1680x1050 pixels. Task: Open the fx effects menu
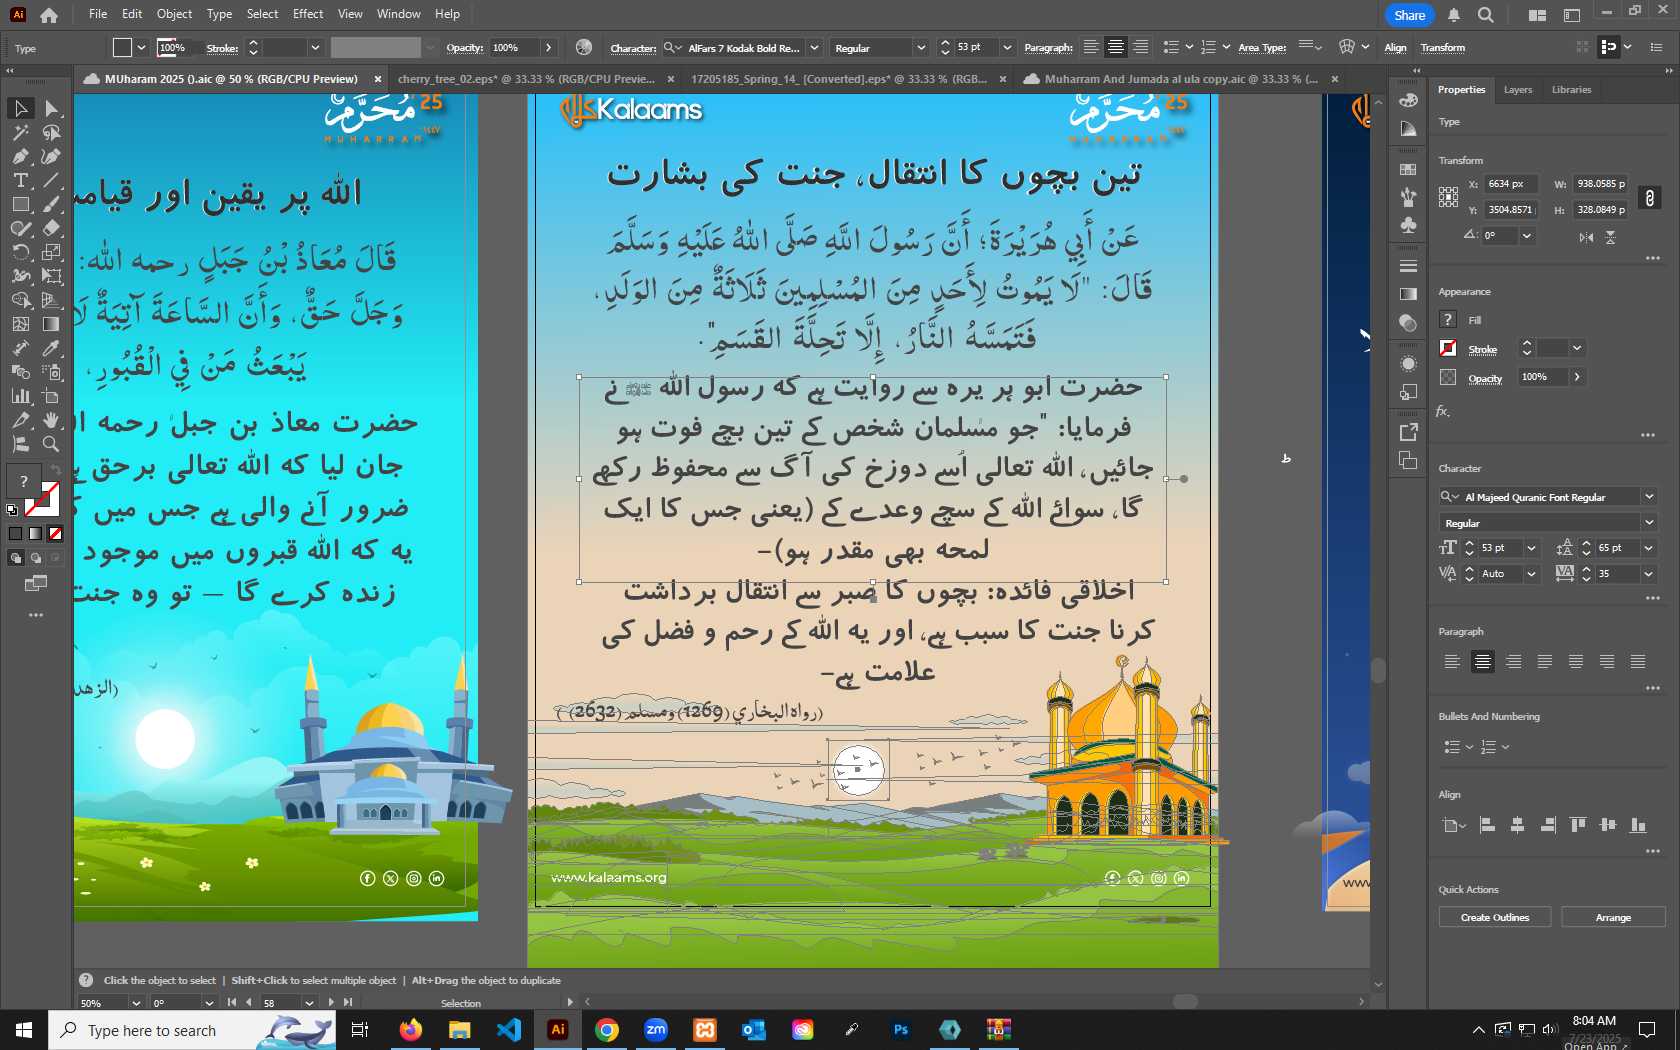(x=1443, y=411)
